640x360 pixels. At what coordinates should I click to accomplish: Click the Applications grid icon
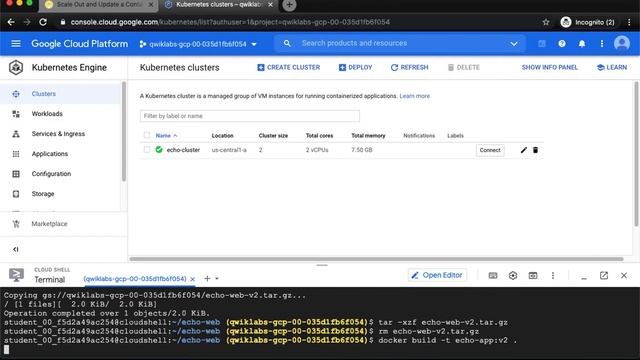[x=16, y=154]
